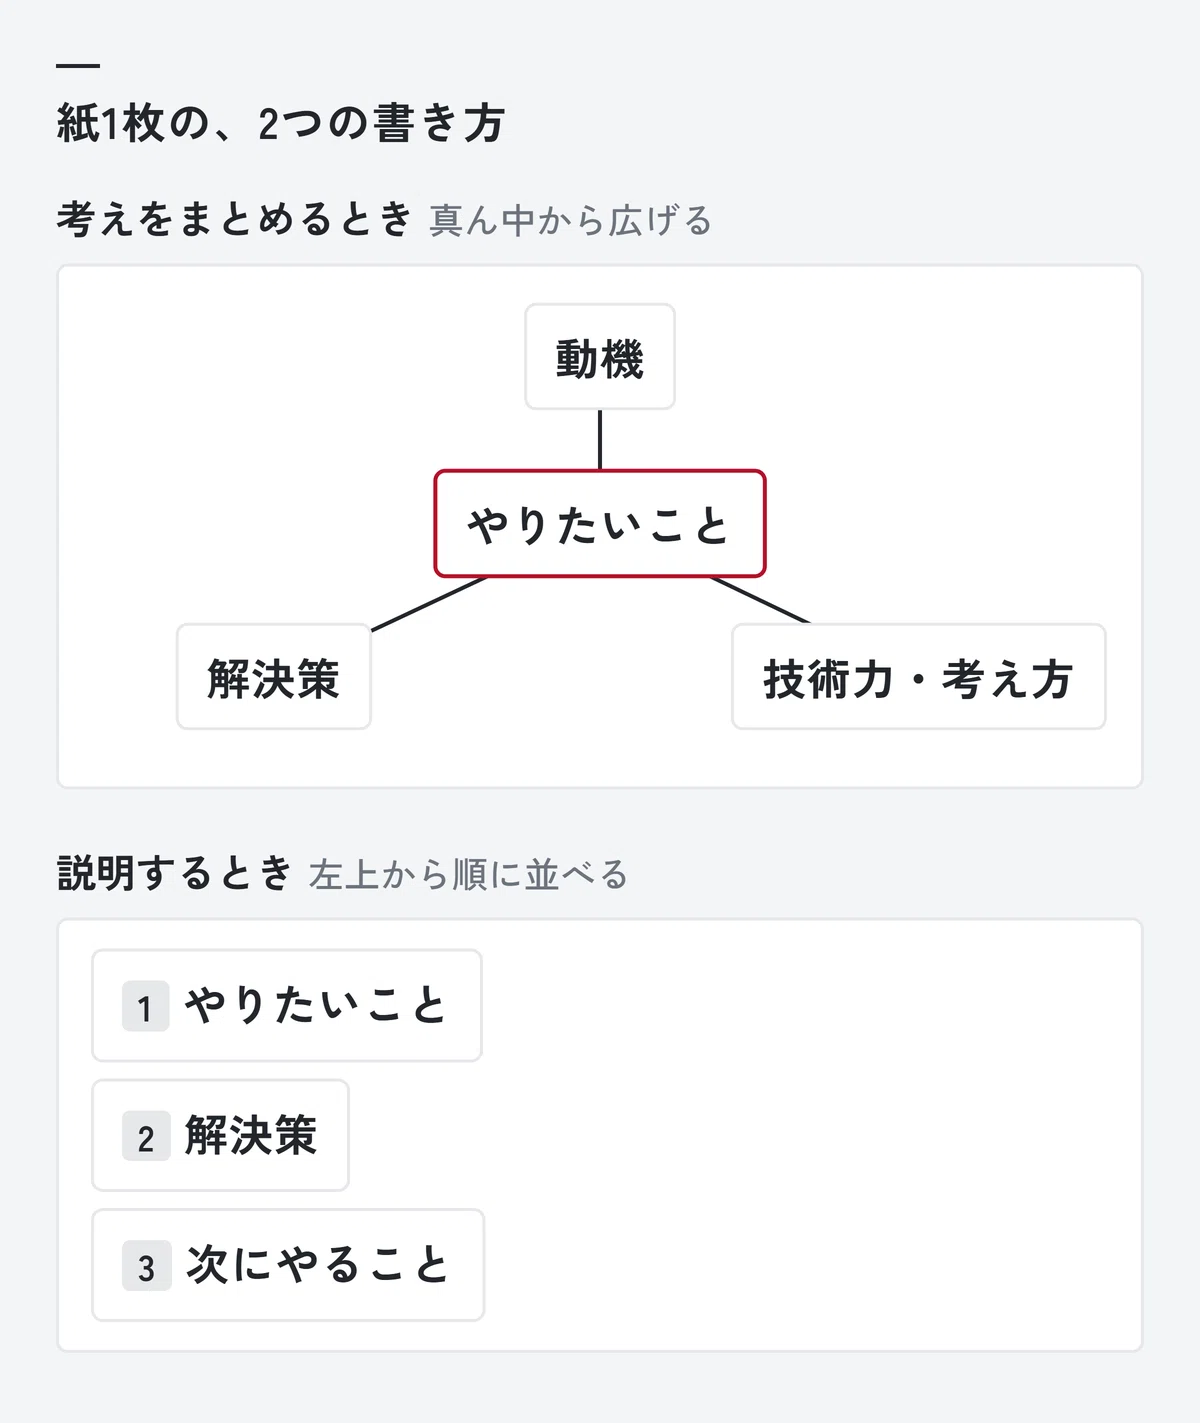The width and height of the screenshot is (1200, 1423).
Task: Click the 左上から順に並べる caption text
Action: (468, 875)
